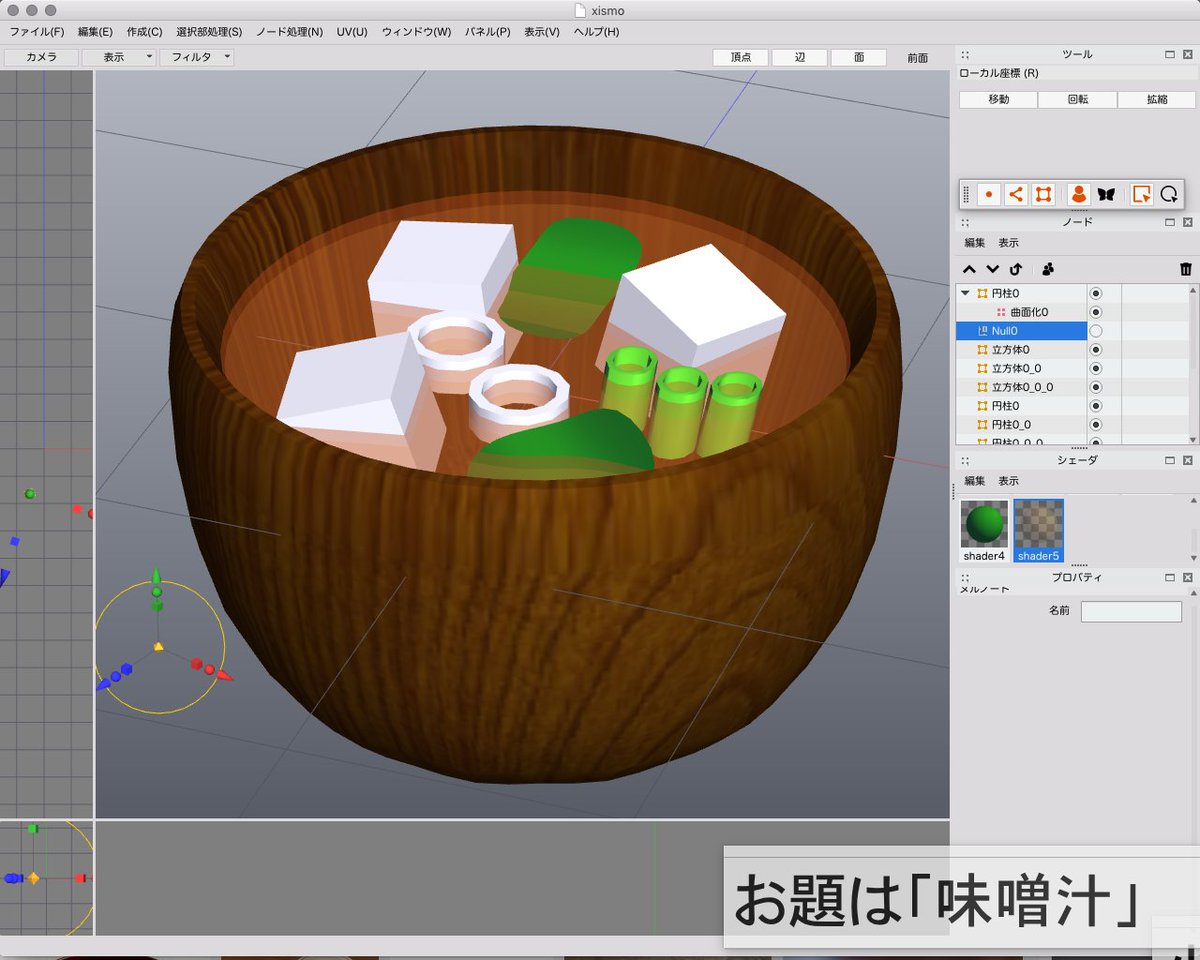Open 表示 menu in the ノード panel
Image resolution: width=1200 pixels, height=960 pixels.
coord(1008,243)
